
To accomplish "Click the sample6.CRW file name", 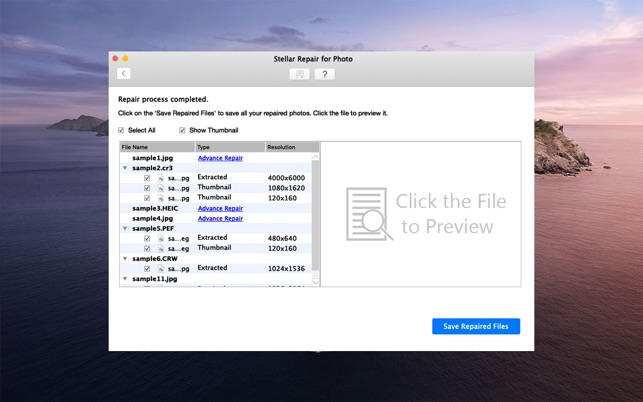I will coord(155,258).
